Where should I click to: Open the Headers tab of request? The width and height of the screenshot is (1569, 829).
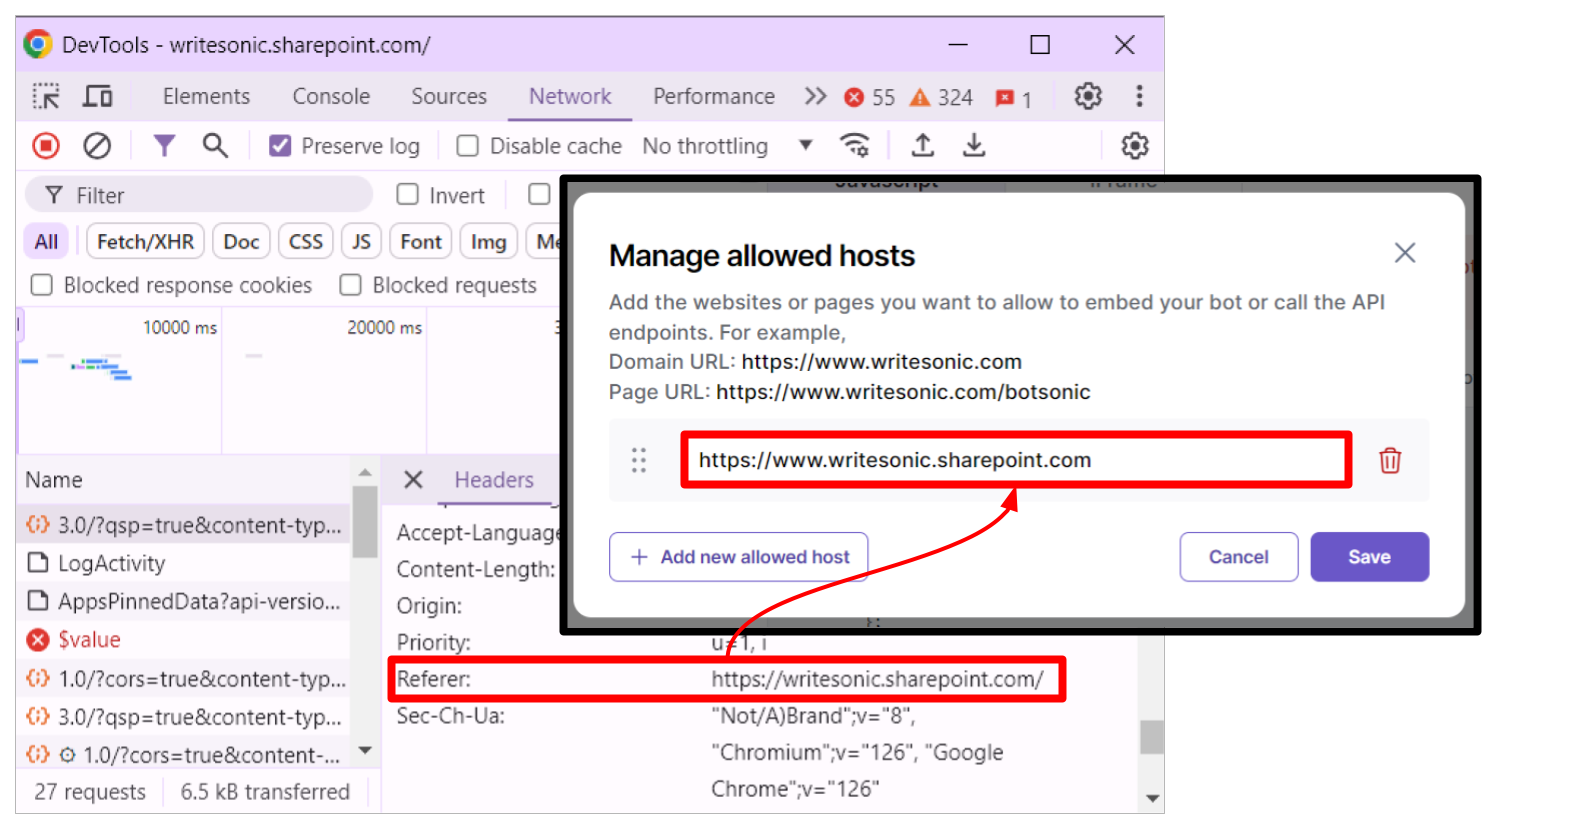(x=494, y=480)
